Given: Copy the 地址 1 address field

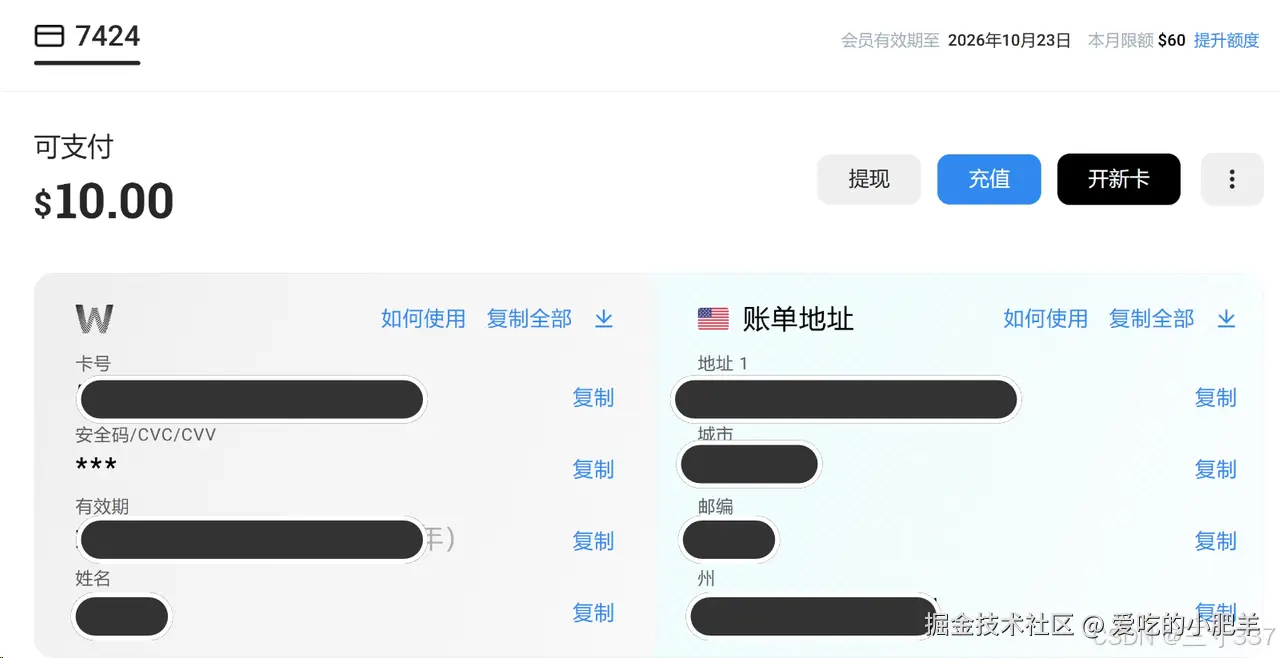Looking at the screenshot, I should (x=1215, y=397).
